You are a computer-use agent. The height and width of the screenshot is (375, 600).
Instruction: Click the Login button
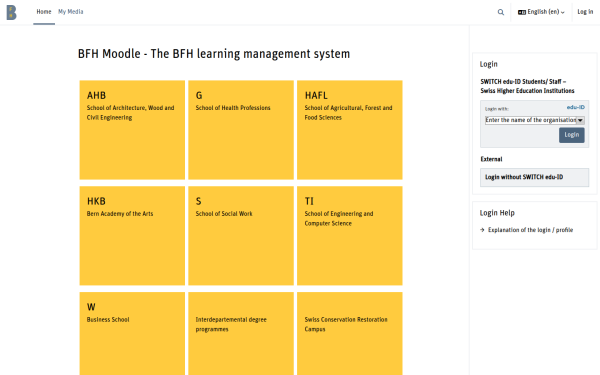tap(571, 135)
